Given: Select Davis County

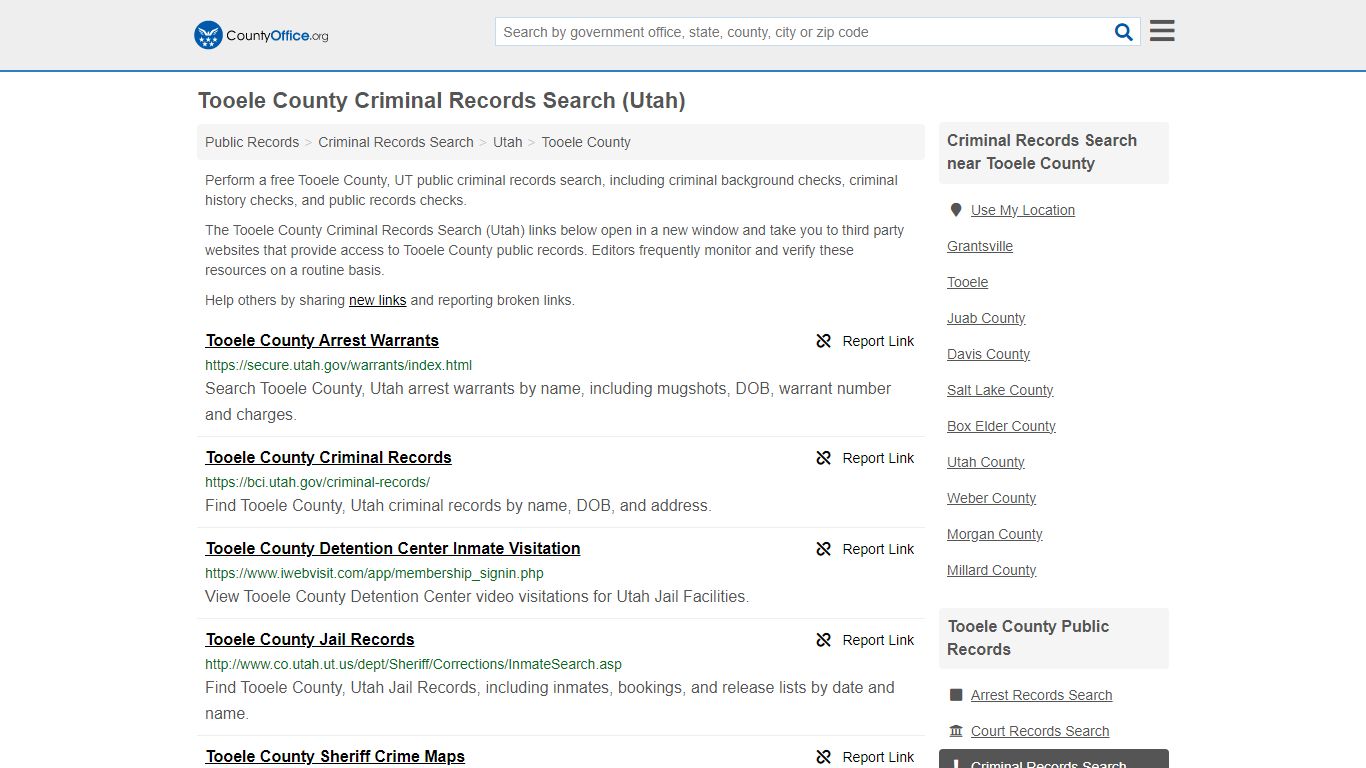Looking at the screenshot, I should click(x=988, y=354).
